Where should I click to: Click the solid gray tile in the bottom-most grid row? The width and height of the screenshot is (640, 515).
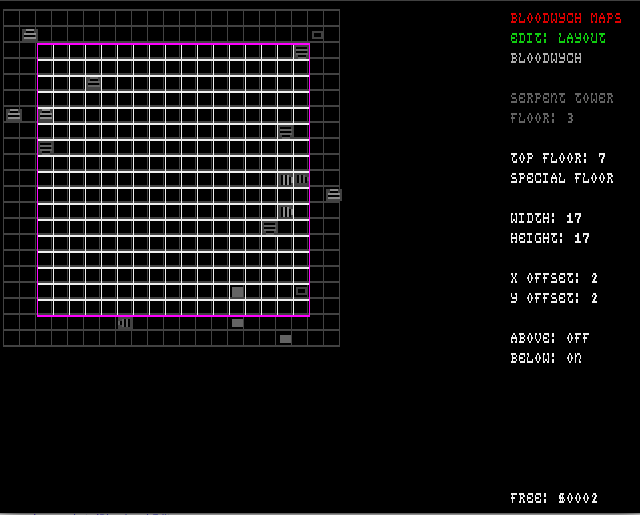tap(286, 339)
